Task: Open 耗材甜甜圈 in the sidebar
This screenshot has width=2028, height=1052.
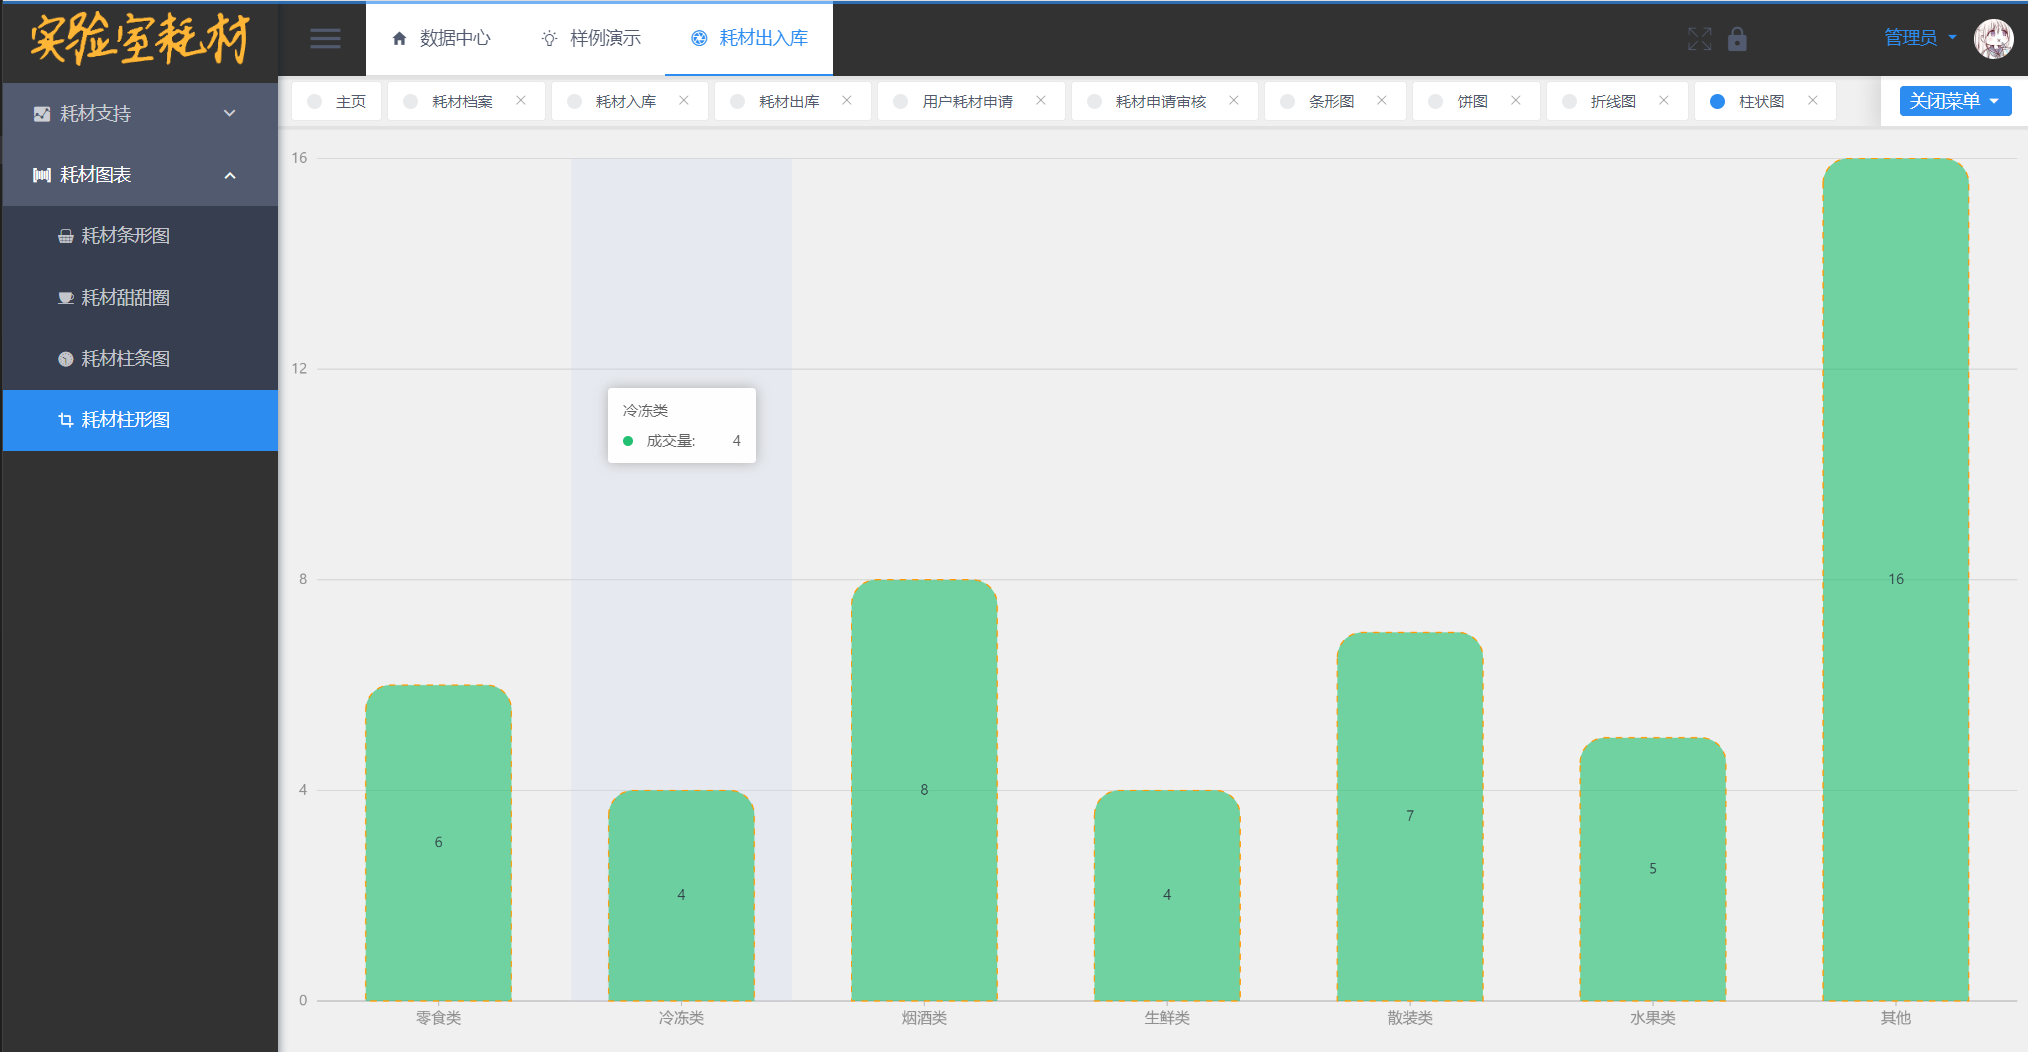Action: [x=125, y=298]
